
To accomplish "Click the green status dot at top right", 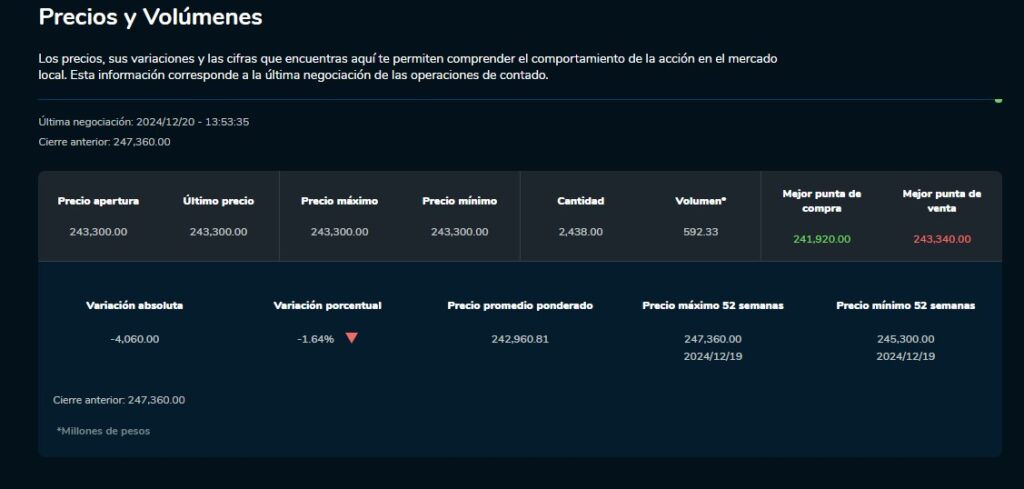I will point(998,100).
